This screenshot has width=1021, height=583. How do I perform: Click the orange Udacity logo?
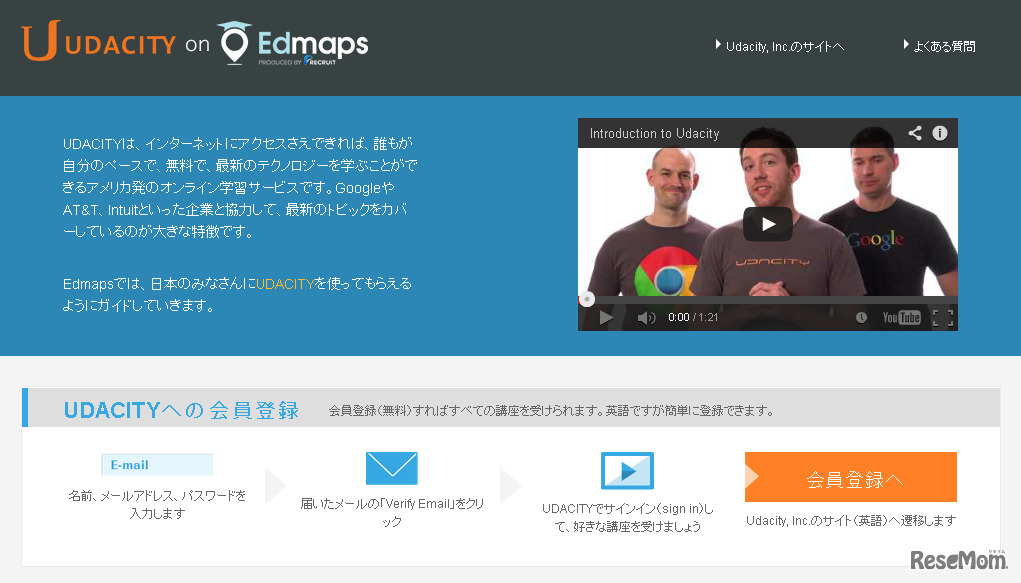pos(99,41)
